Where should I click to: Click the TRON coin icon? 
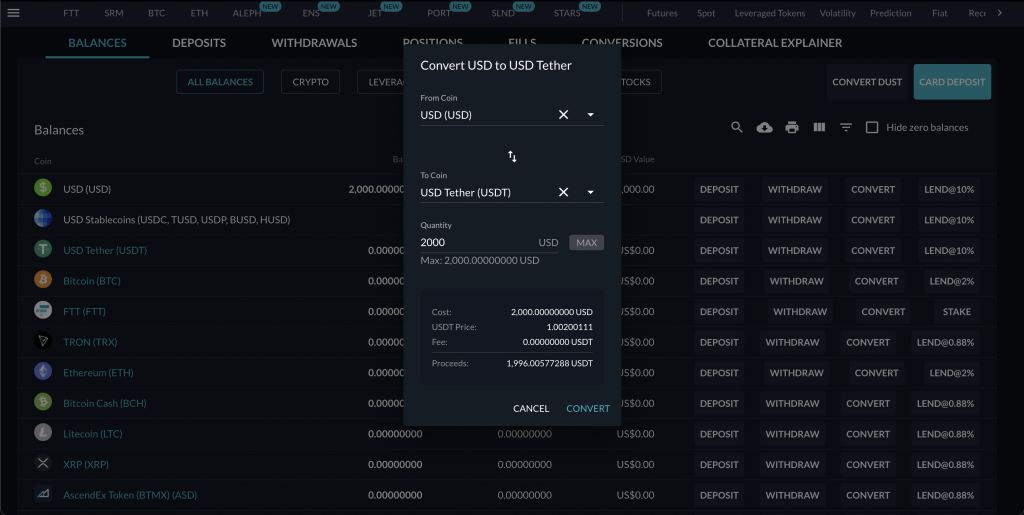point(43,341)
